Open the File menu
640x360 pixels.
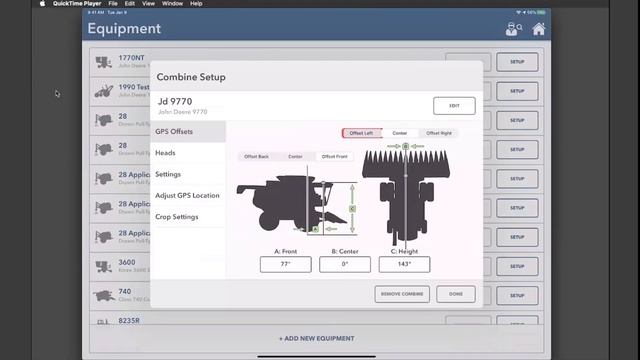113,4
